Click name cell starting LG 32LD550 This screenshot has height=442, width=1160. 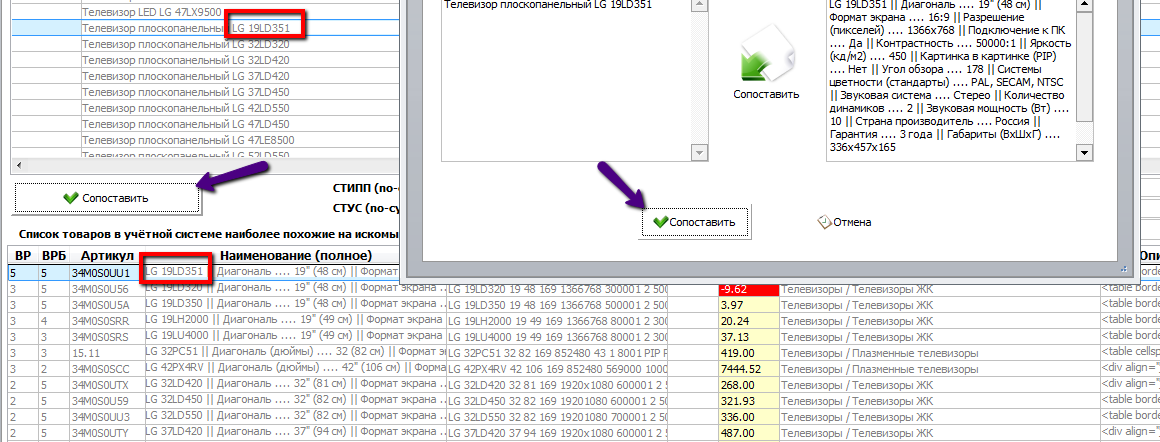(294, 417)
